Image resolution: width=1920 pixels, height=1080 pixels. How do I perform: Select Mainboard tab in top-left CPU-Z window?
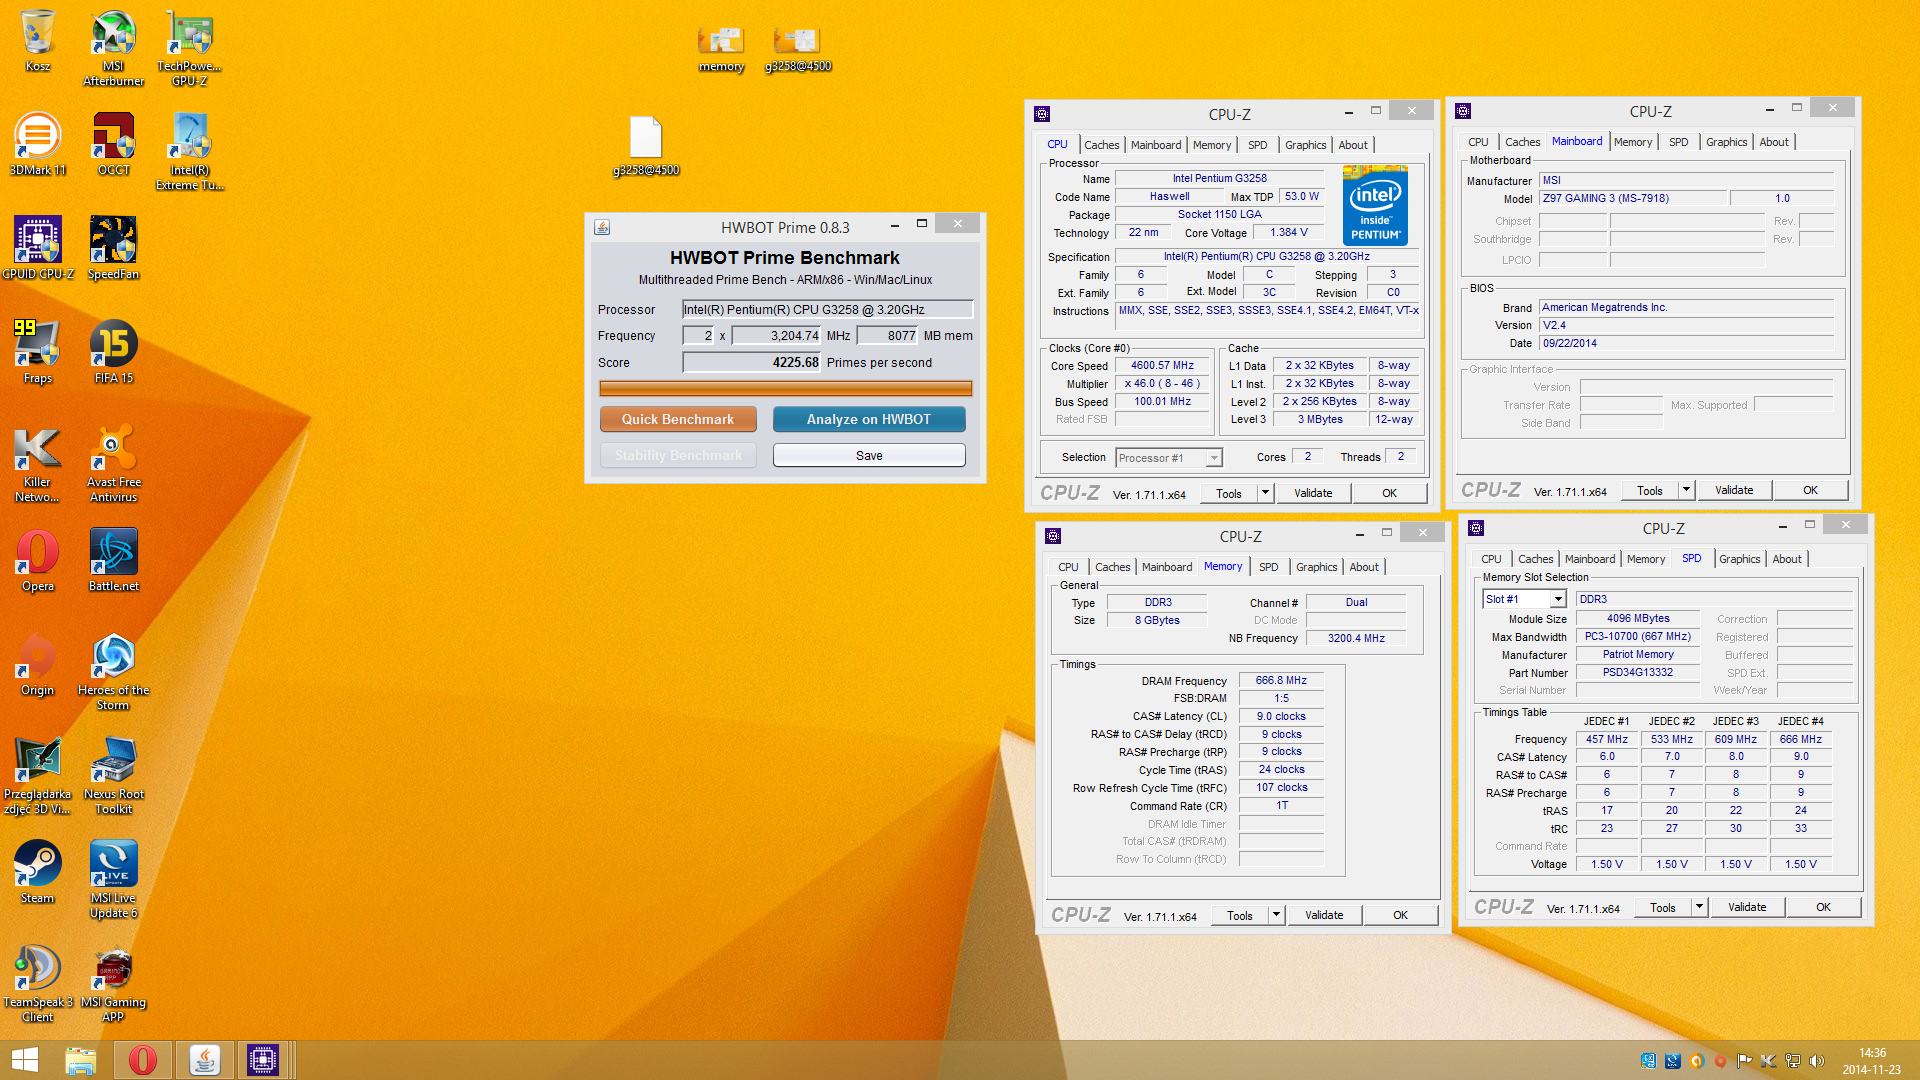pyautogui.click(x=1156, y=145)
